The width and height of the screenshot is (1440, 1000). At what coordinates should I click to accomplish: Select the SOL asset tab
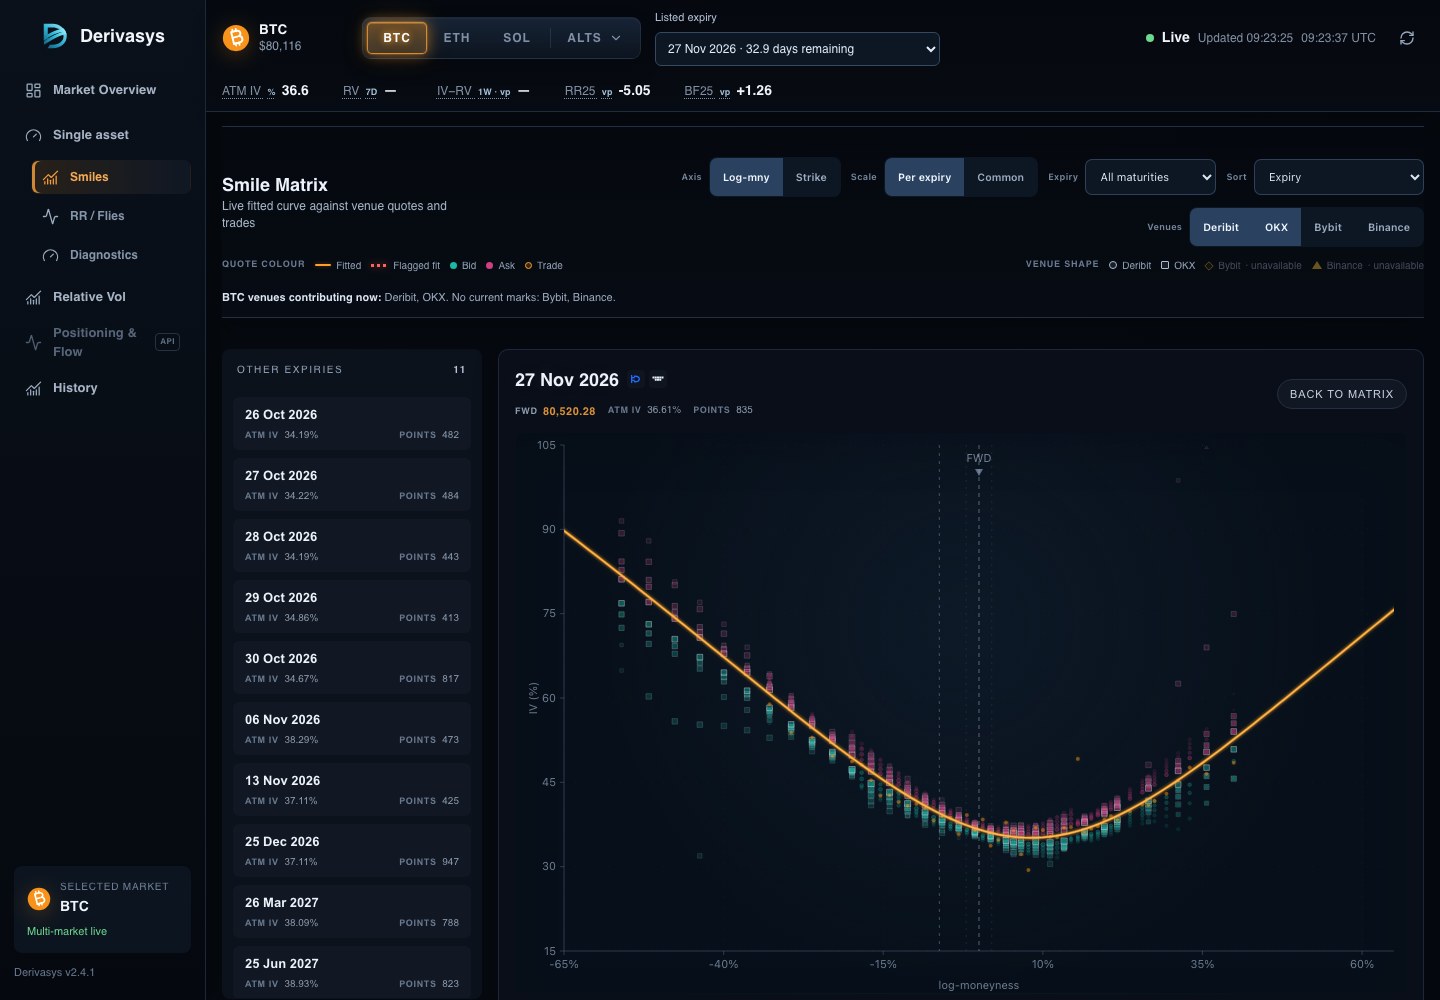point(517,38)
